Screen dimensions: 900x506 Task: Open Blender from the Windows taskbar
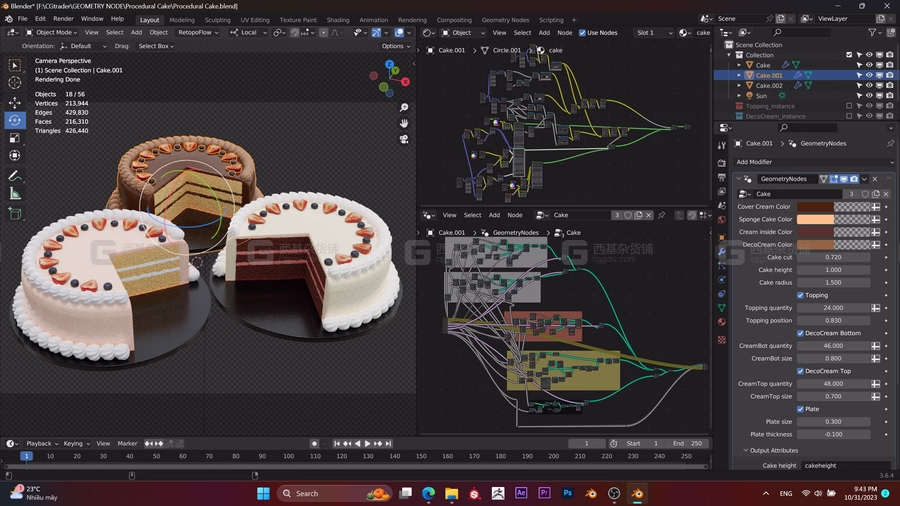pos(637,493)
